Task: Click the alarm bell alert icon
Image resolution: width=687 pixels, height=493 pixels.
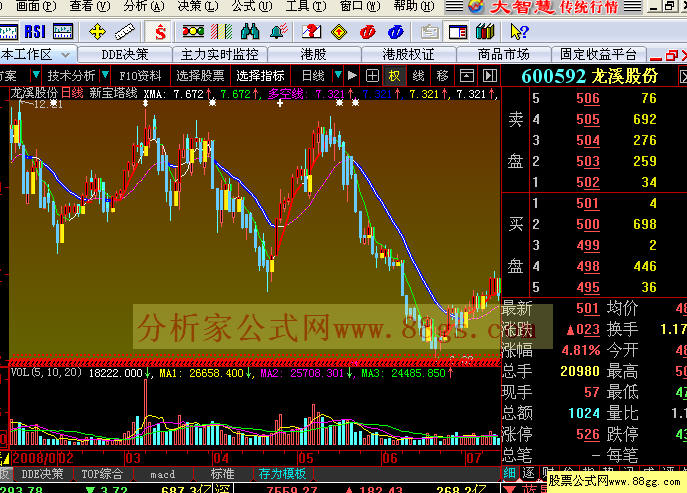Action: pyautogui.click(x=279, y=32)
